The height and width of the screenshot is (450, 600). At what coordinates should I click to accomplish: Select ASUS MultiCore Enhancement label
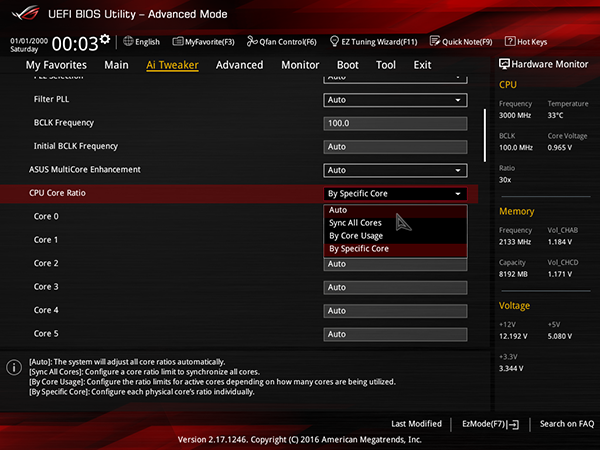tap(85, 170)
